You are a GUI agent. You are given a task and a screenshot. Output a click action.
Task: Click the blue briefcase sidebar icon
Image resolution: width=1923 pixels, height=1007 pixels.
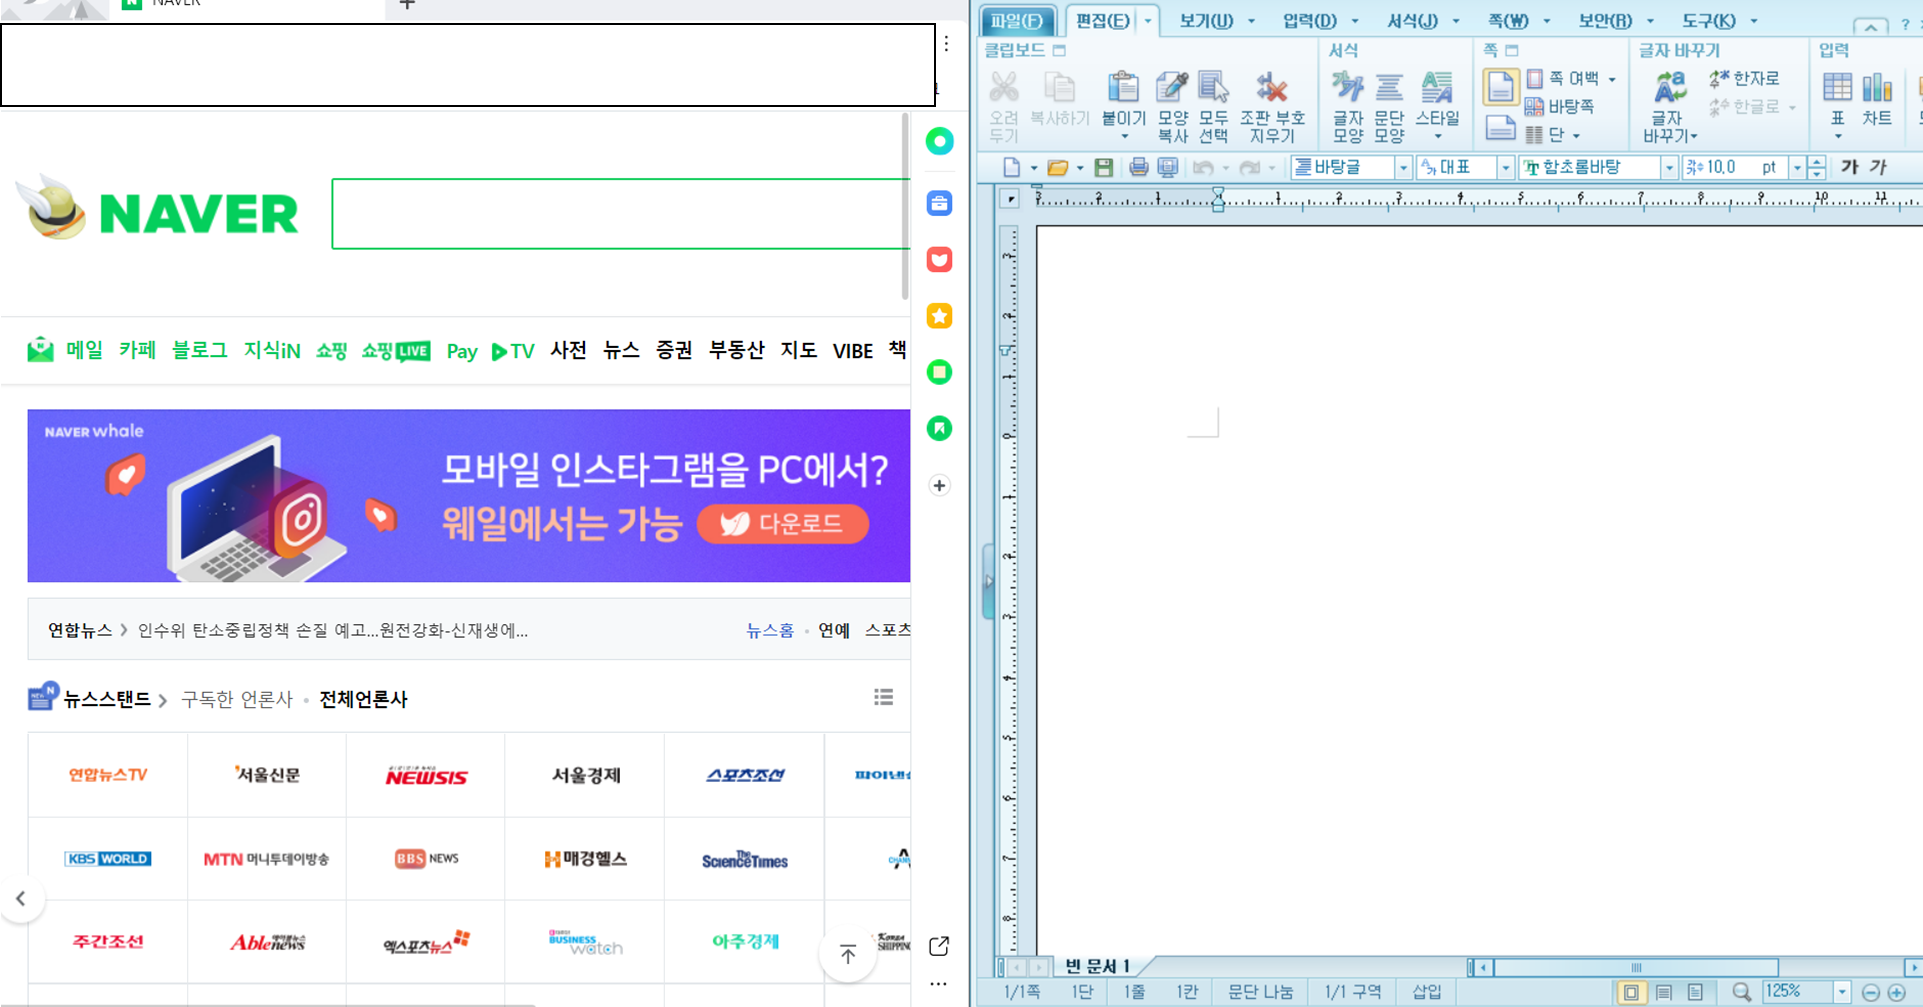click(x=939, y=204)
